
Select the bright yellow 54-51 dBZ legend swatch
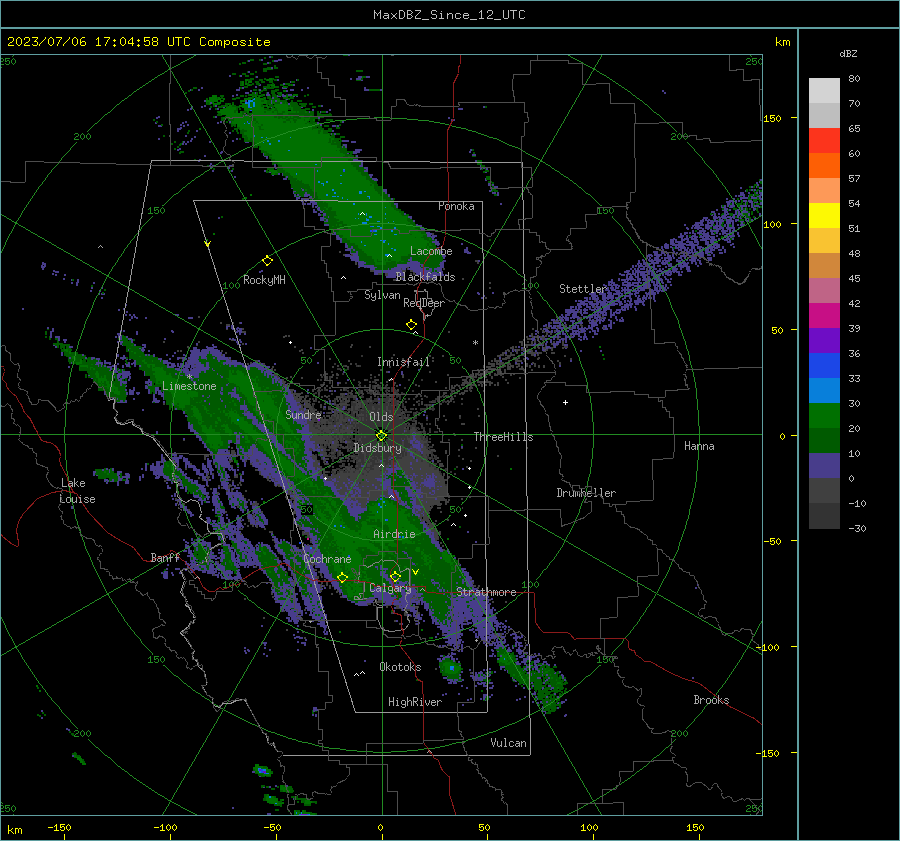tap(824, 216)
